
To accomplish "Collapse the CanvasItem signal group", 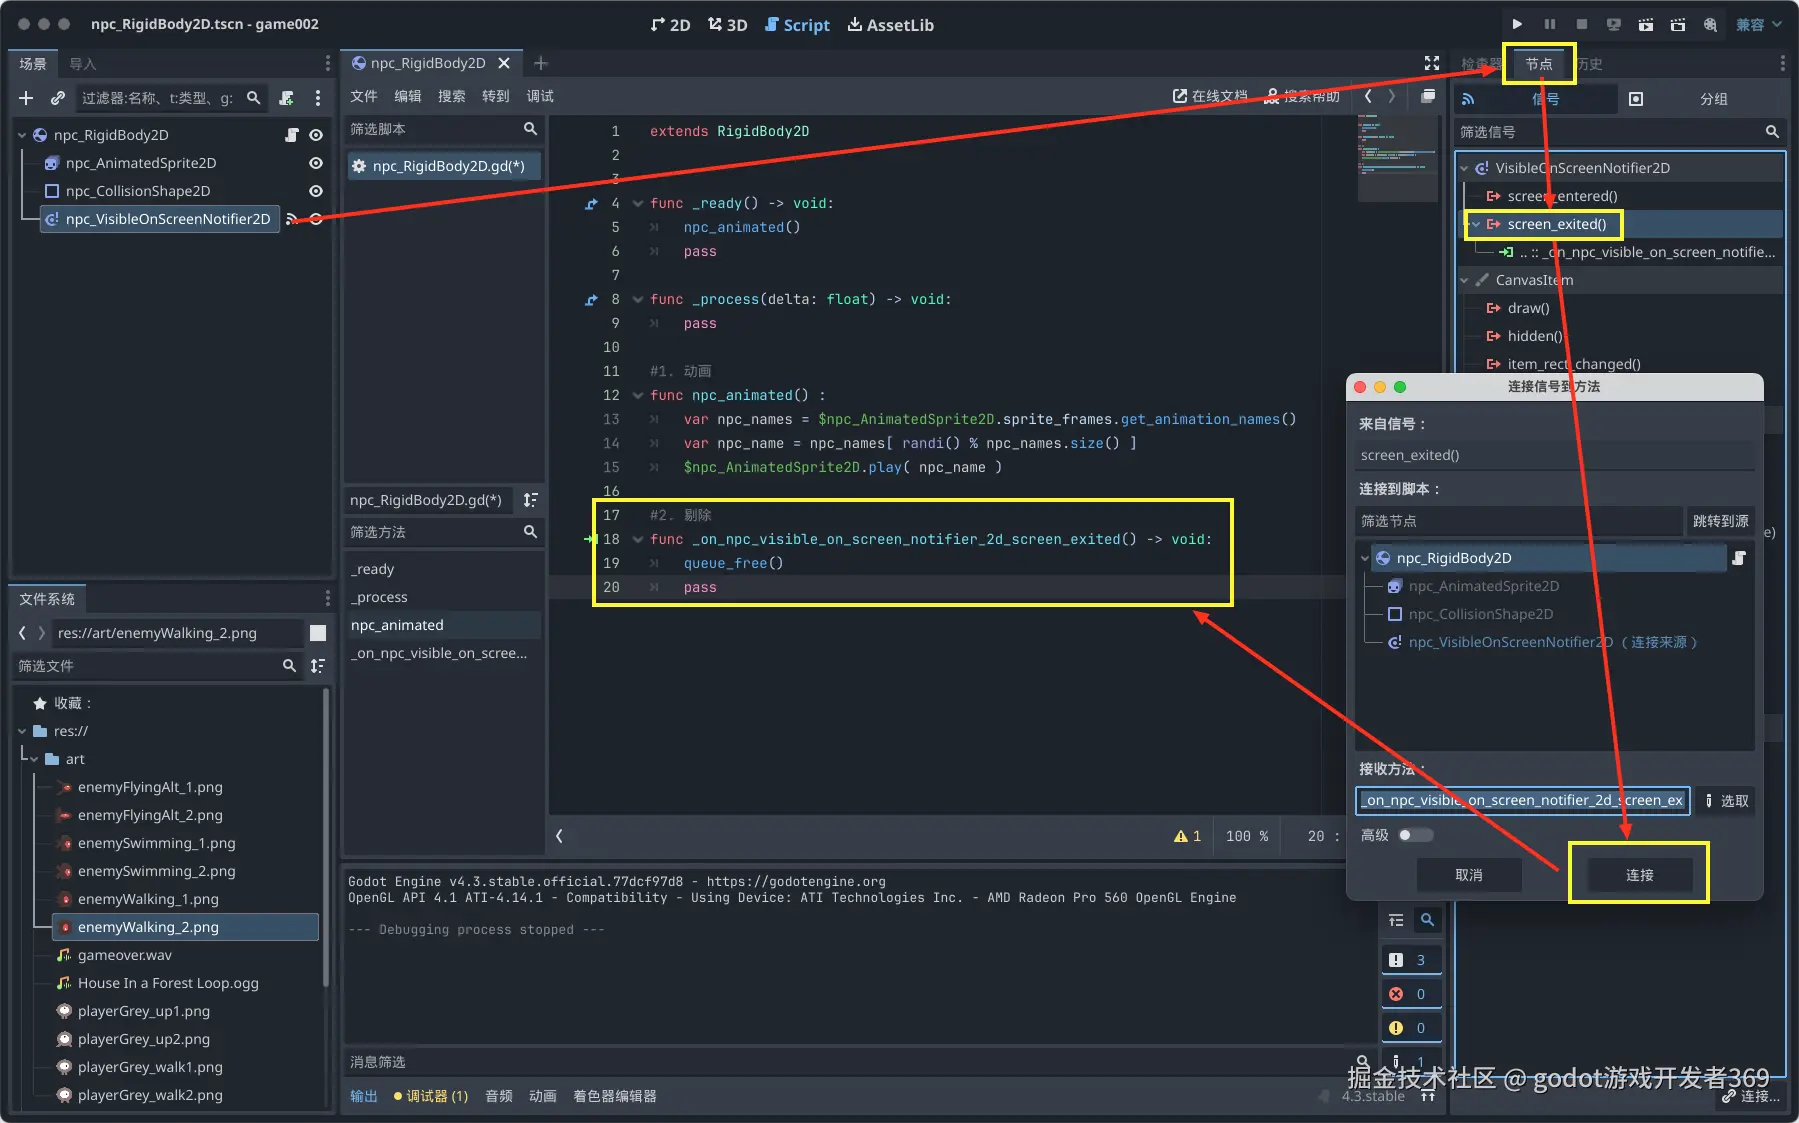I will [x=1464, y=280].
